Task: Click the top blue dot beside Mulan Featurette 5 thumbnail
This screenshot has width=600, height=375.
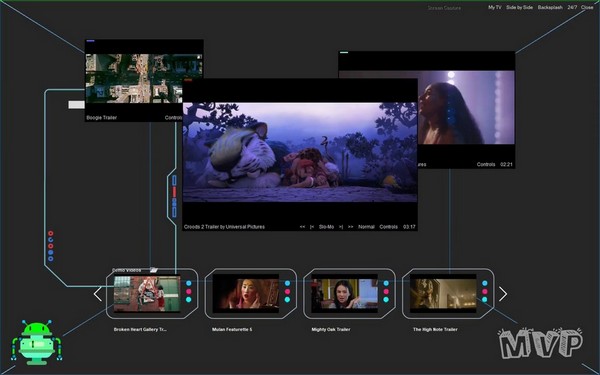Action: tap(287, 283)
